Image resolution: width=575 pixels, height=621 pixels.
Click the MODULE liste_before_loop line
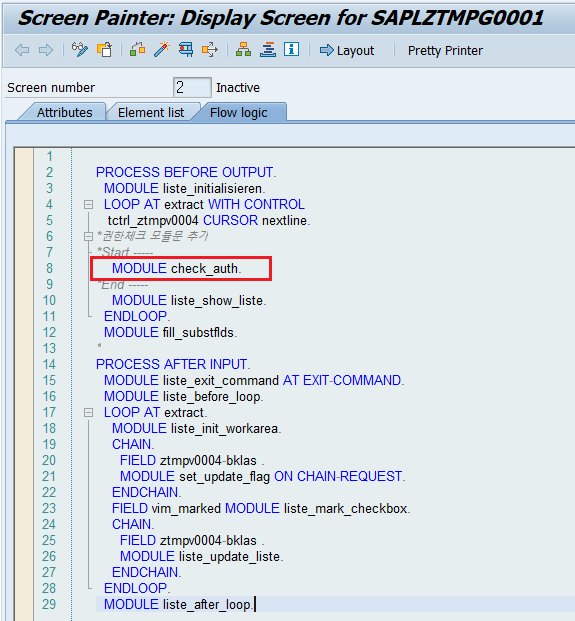(184, 396)
